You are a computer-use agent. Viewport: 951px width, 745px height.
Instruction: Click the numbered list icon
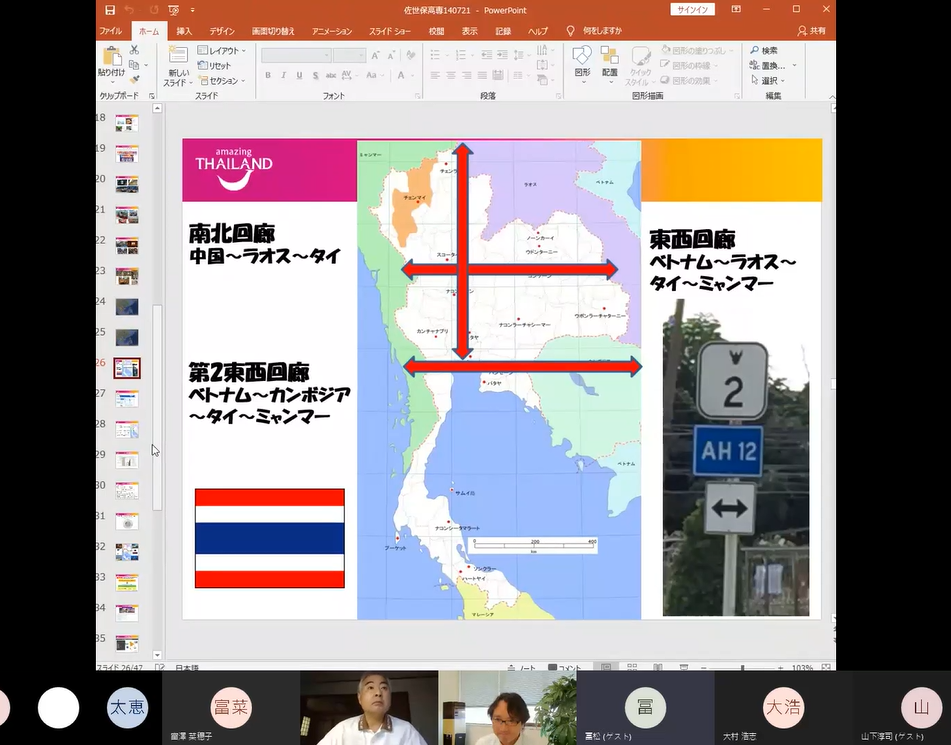[463, 55]
